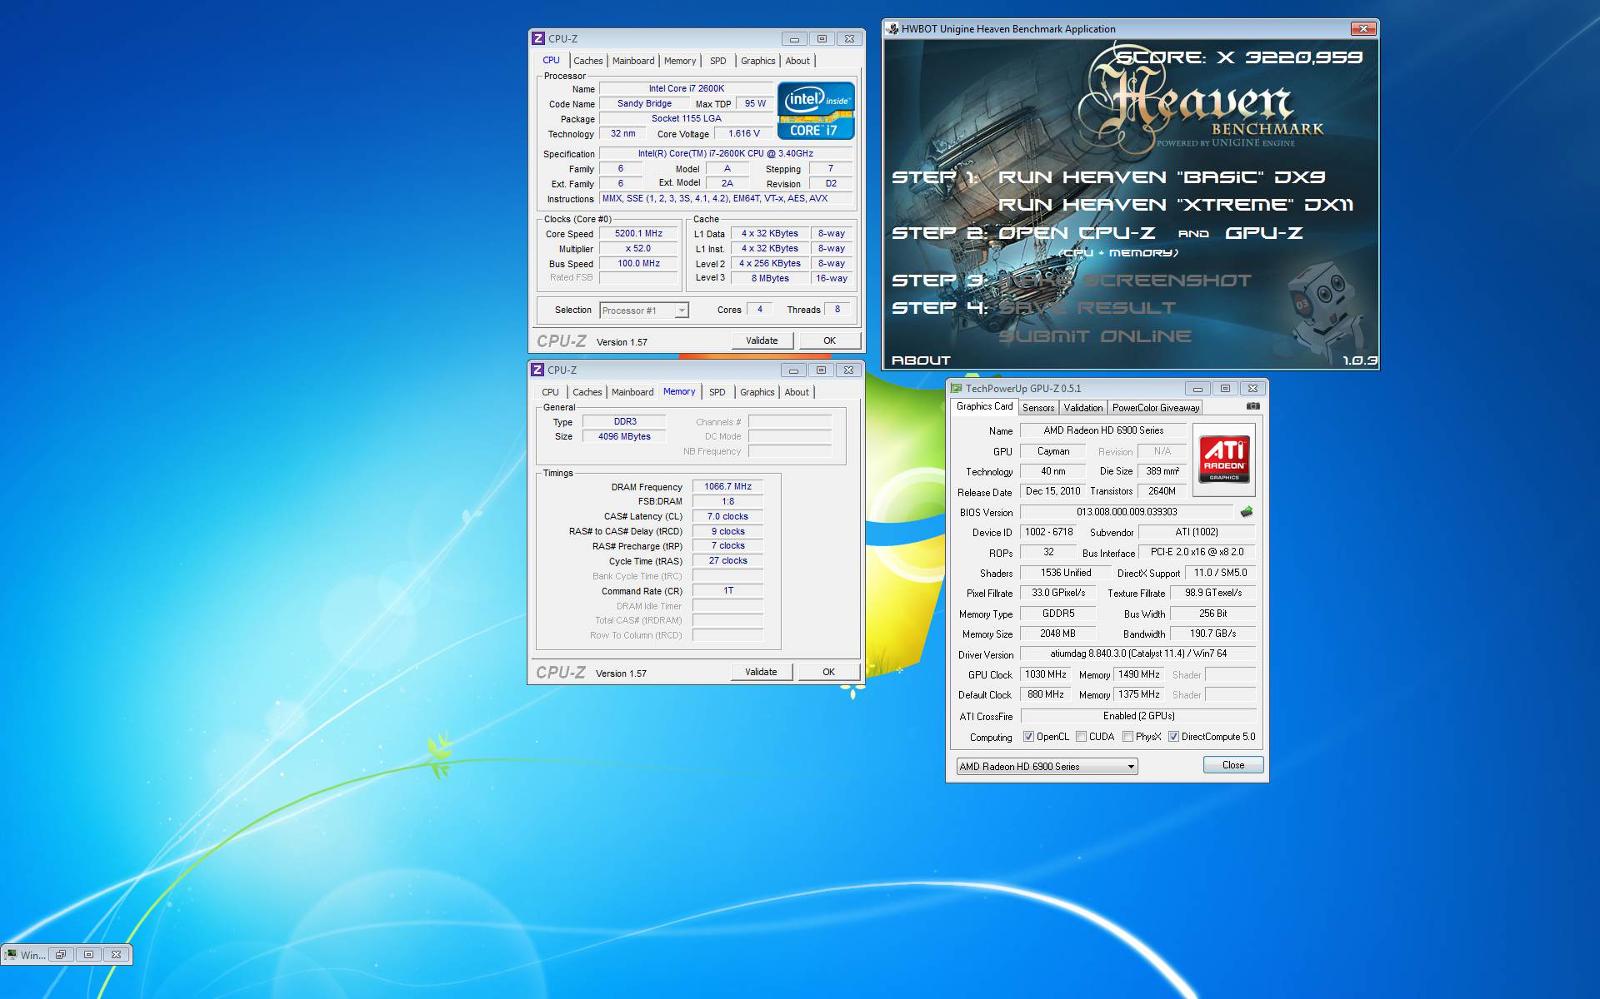The image size is (1600, 999).
Task: Click the CPU-Z icon in the Memory window title bar
Action: [537, 370]
